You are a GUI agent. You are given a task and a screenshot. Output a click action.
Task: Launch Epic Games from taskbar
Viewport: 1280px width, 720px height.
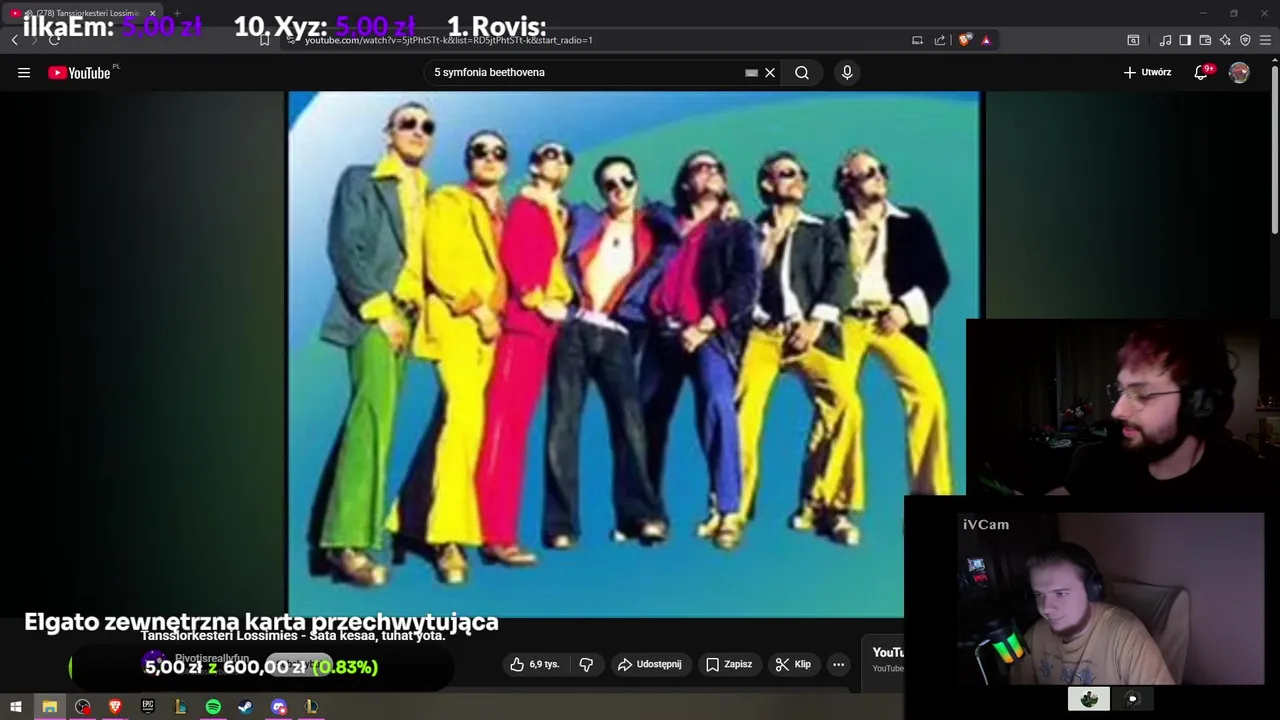tap(148, 706)
